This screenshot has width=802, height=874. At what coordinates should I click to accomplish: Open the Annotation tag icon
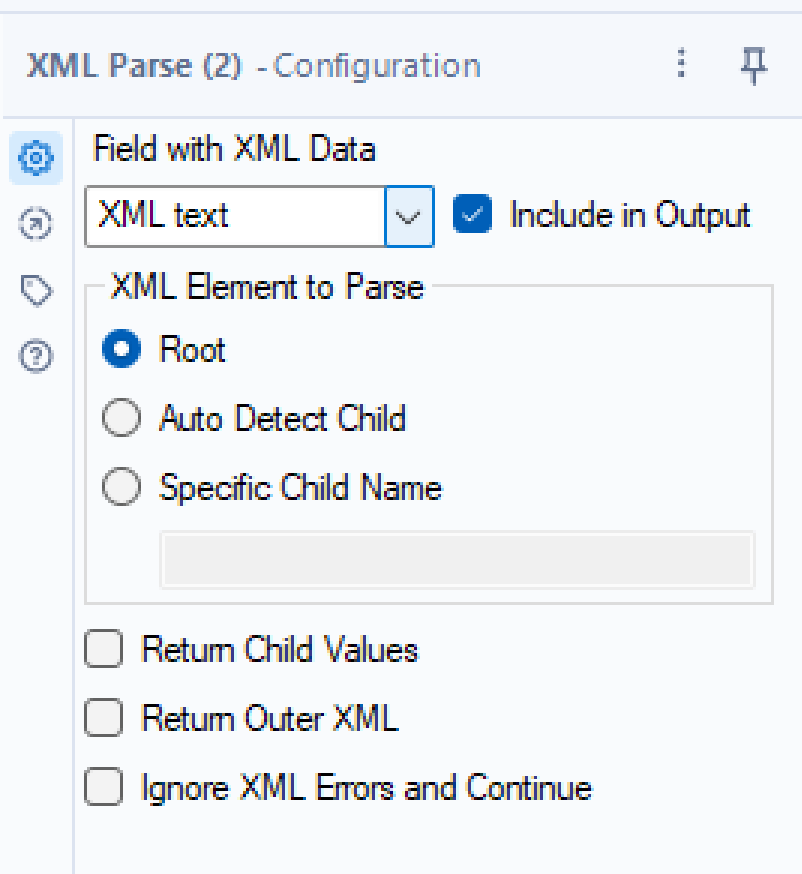[36, 290]
